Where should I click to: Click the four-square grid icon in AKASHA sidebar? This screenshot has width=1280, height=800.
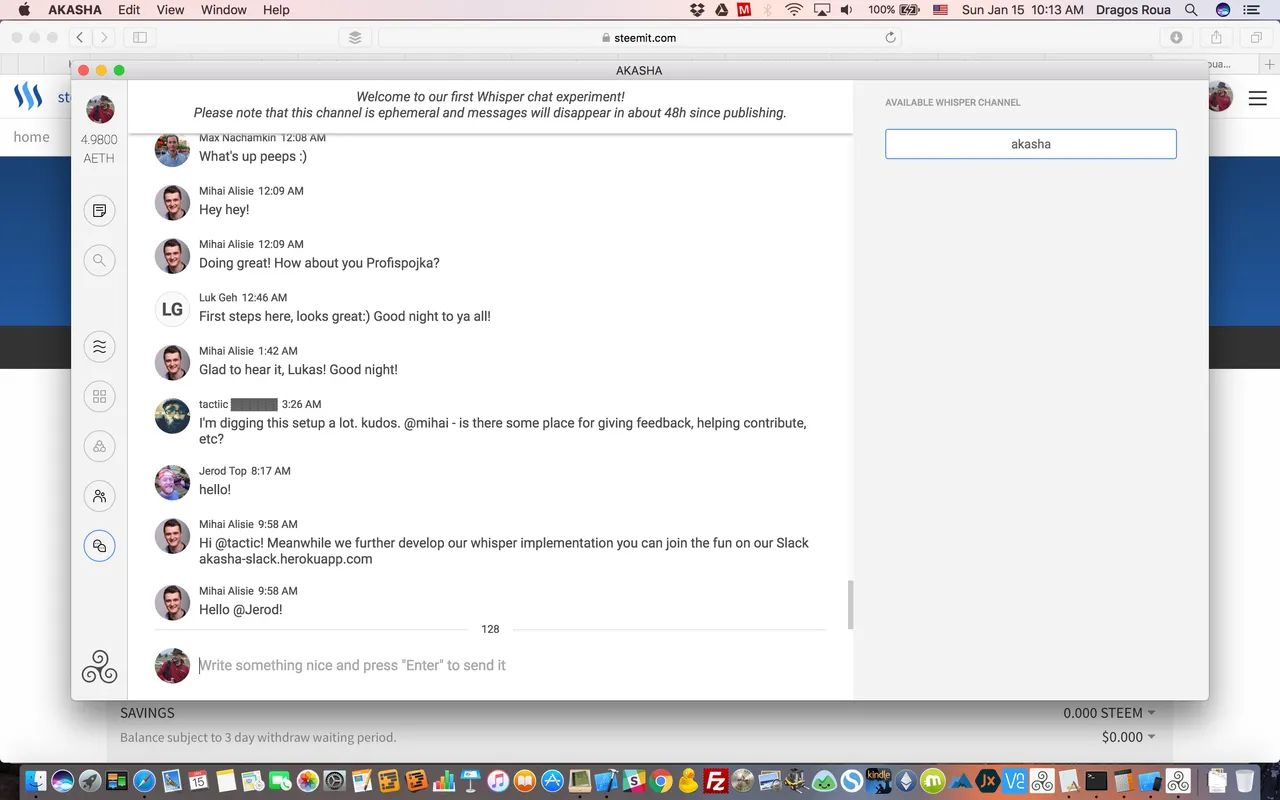point(99,397)
